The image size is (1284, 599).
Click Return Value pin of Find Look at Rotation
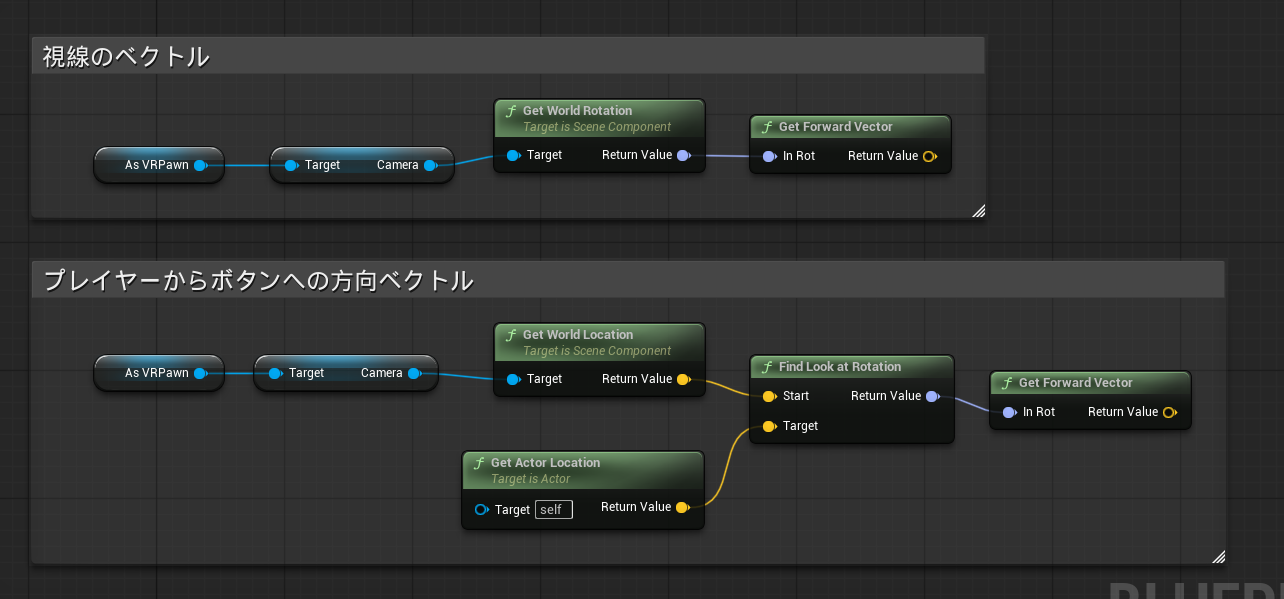coord(932,396)
